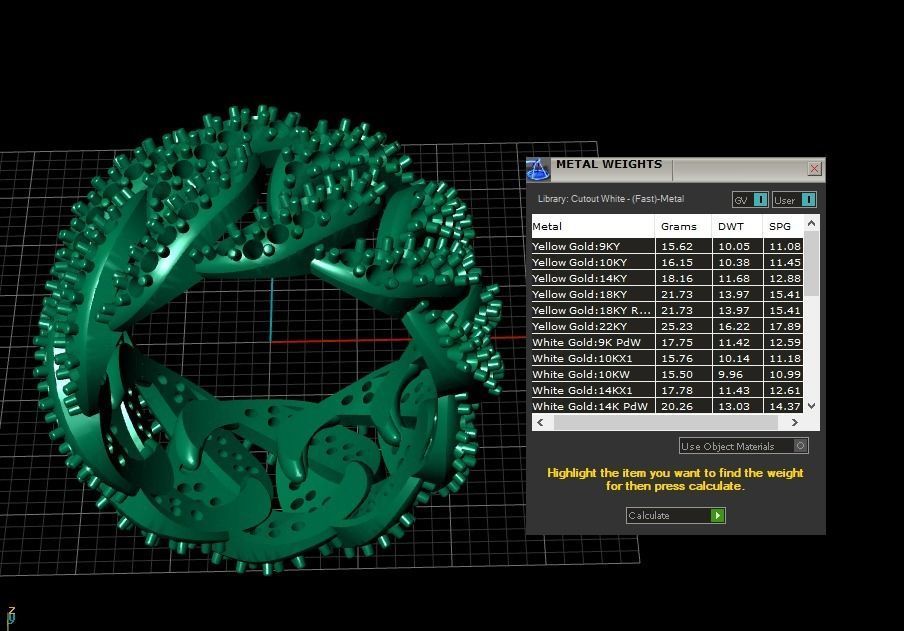Click the Metal Weights panel cone icon
This screenshot has width=904, height=631.
point(538,170)
